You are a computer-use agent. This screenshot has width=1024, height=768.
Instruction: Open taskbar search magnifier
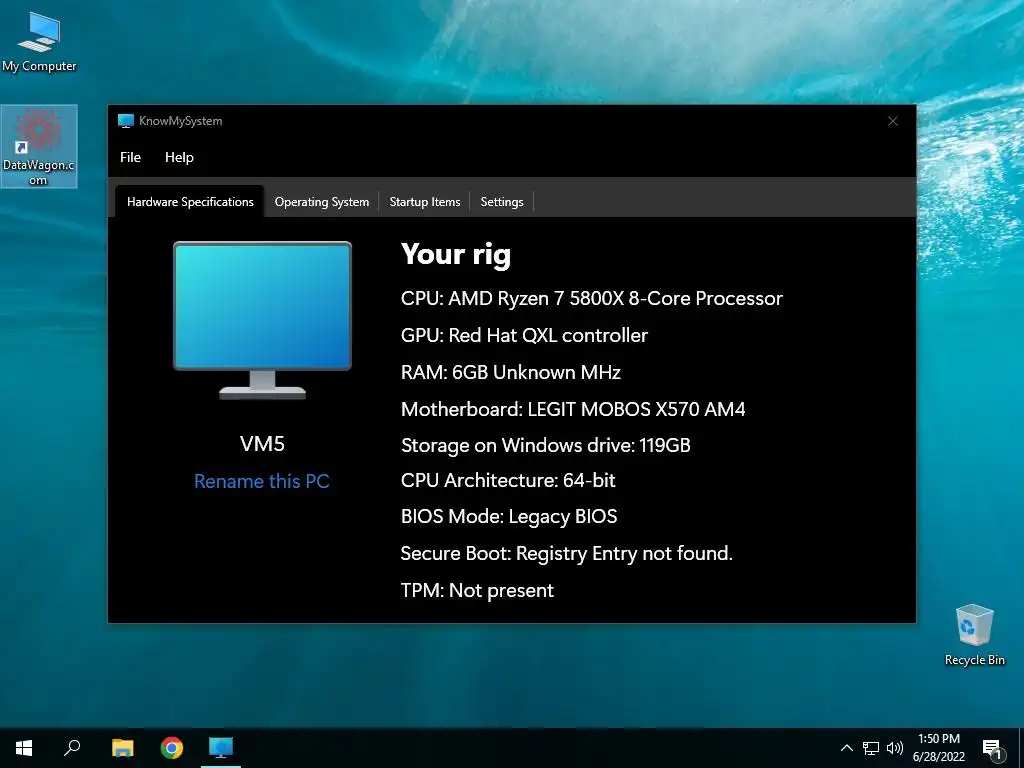[72, 748]
